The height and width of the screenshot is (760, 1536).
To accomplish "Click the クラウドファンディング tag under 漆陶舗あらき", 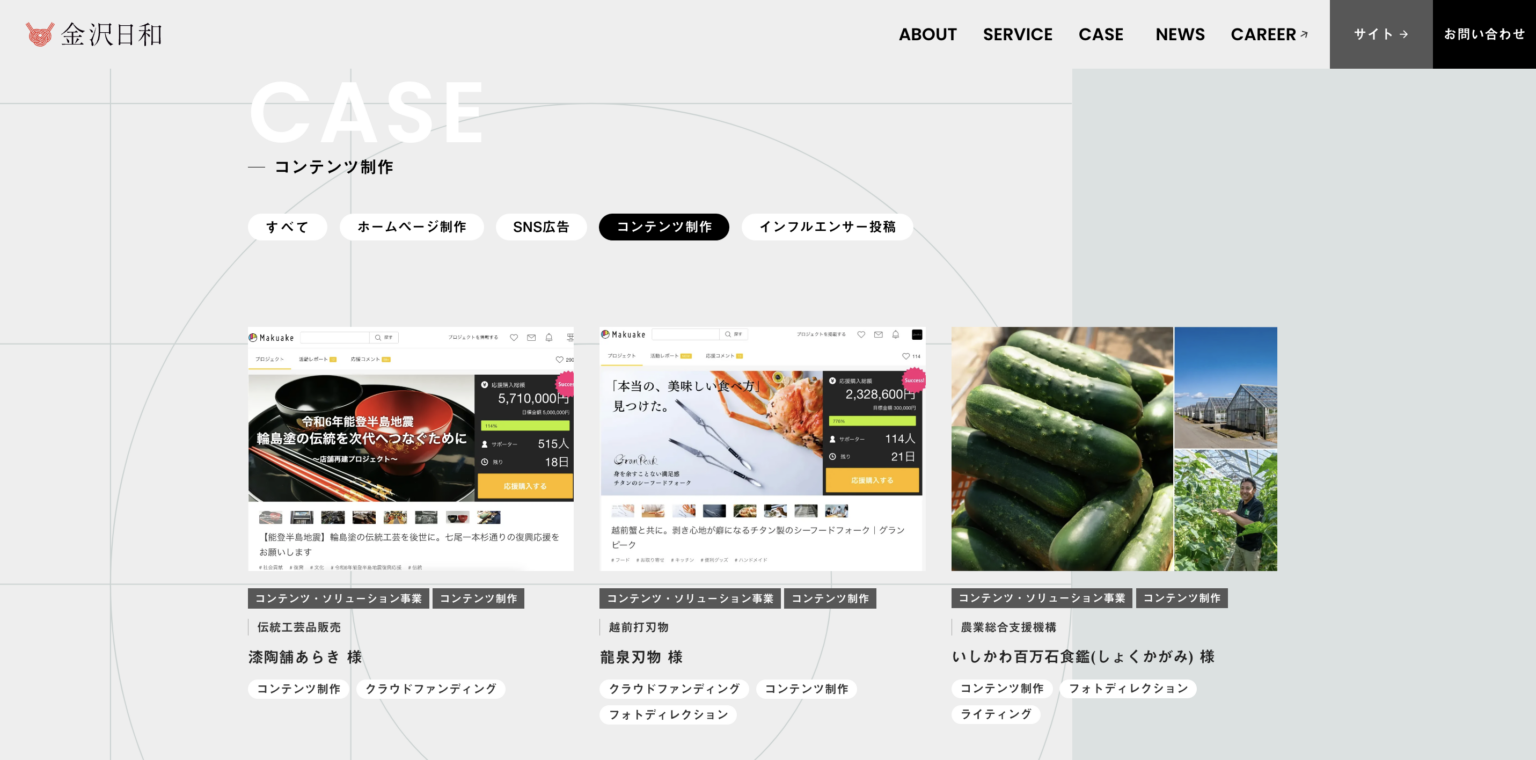I will [430, 689].
